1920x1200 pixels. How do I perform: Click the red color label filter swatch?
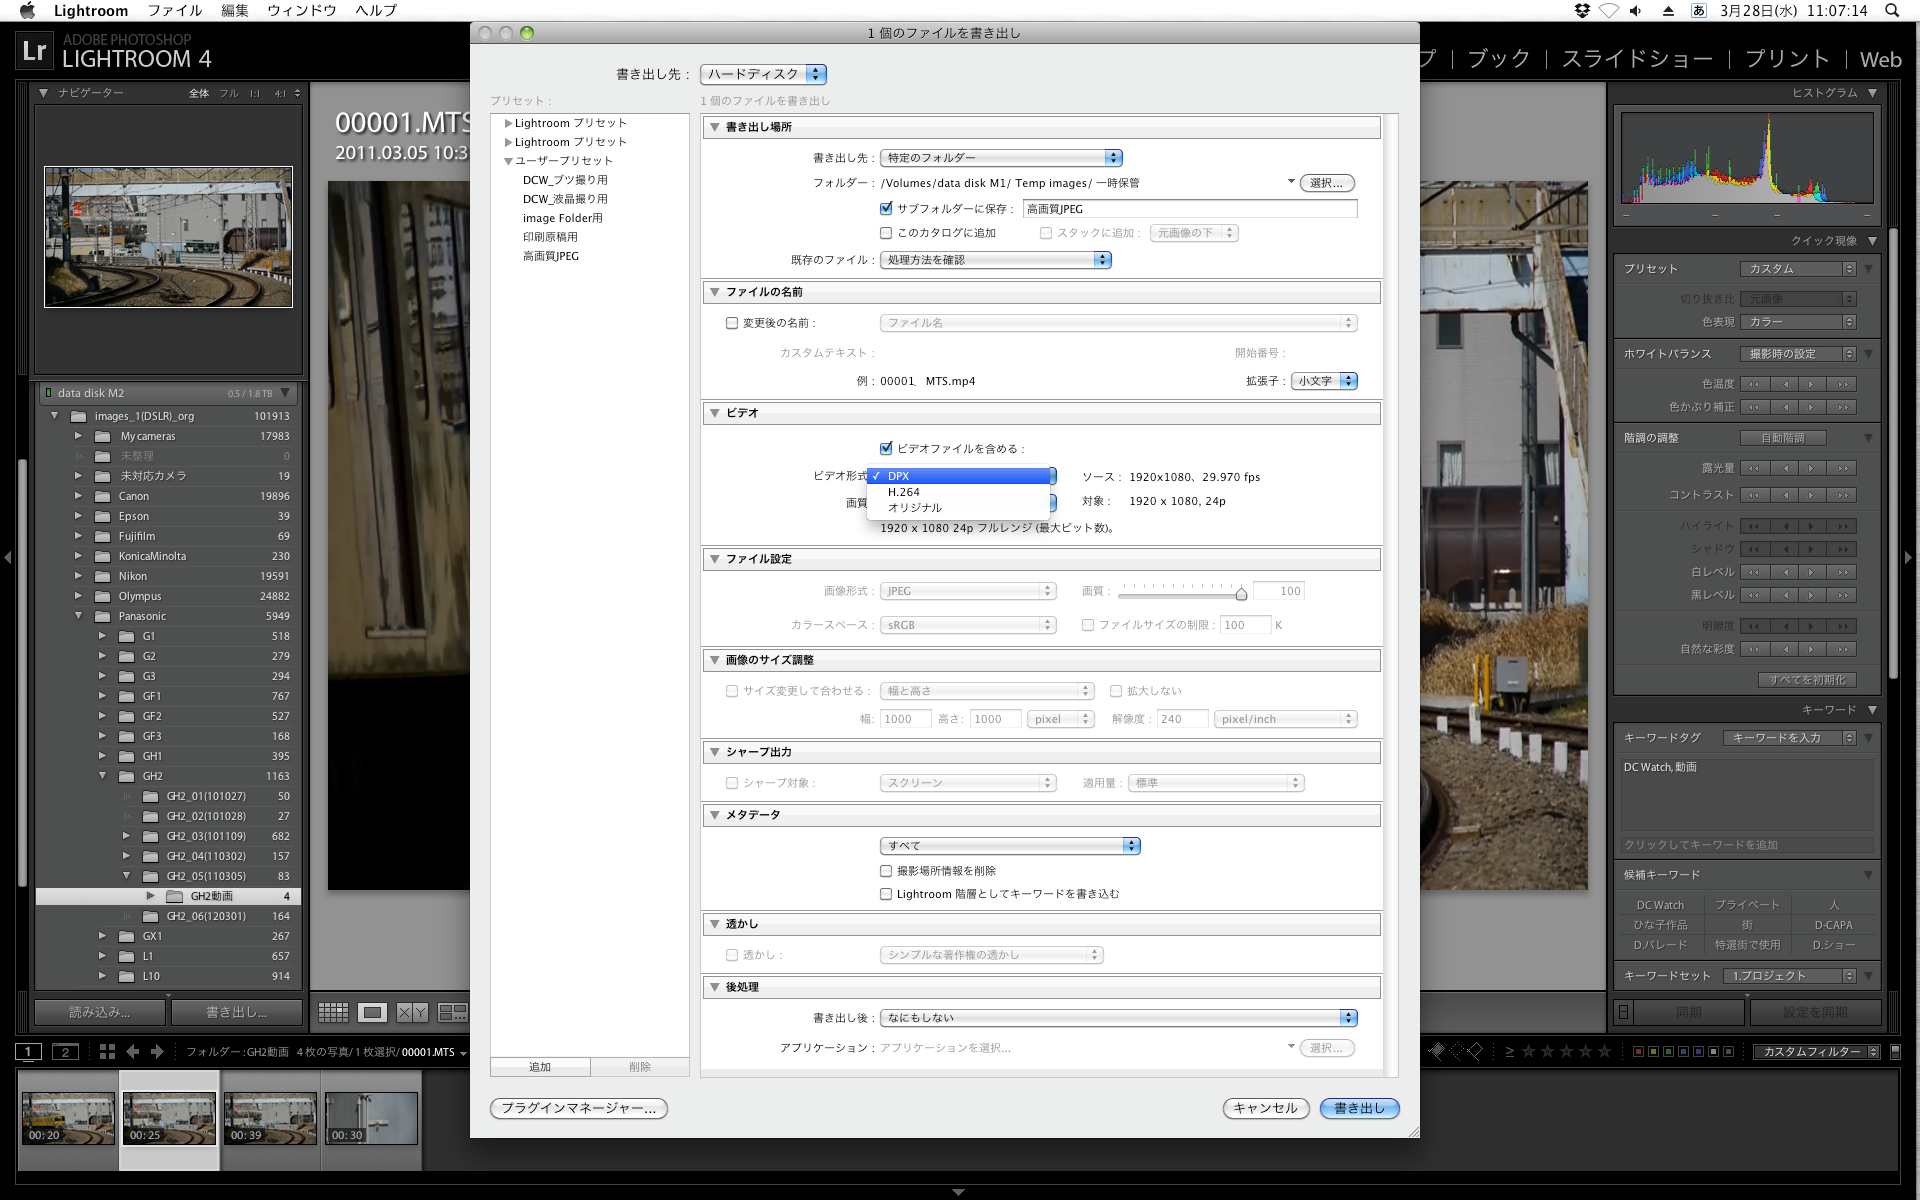pos(1639,1051)
